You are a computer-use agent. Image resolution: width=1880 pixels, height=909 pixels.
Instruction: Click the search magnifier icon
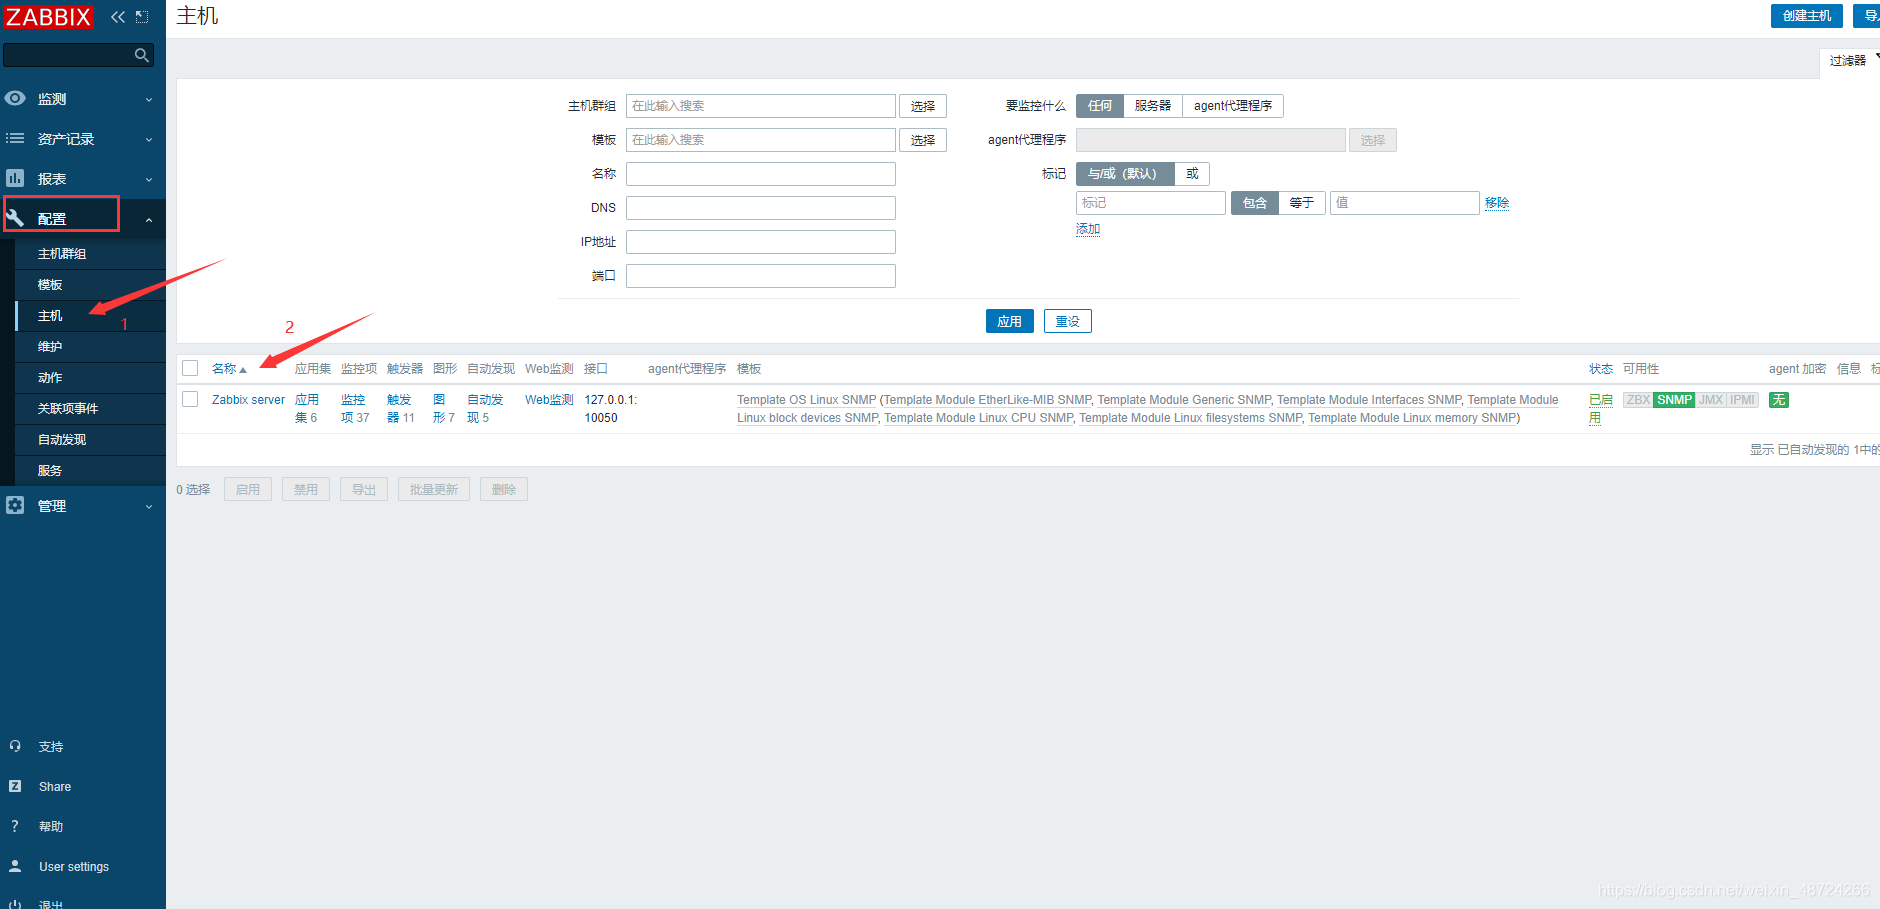coord(141,55)
